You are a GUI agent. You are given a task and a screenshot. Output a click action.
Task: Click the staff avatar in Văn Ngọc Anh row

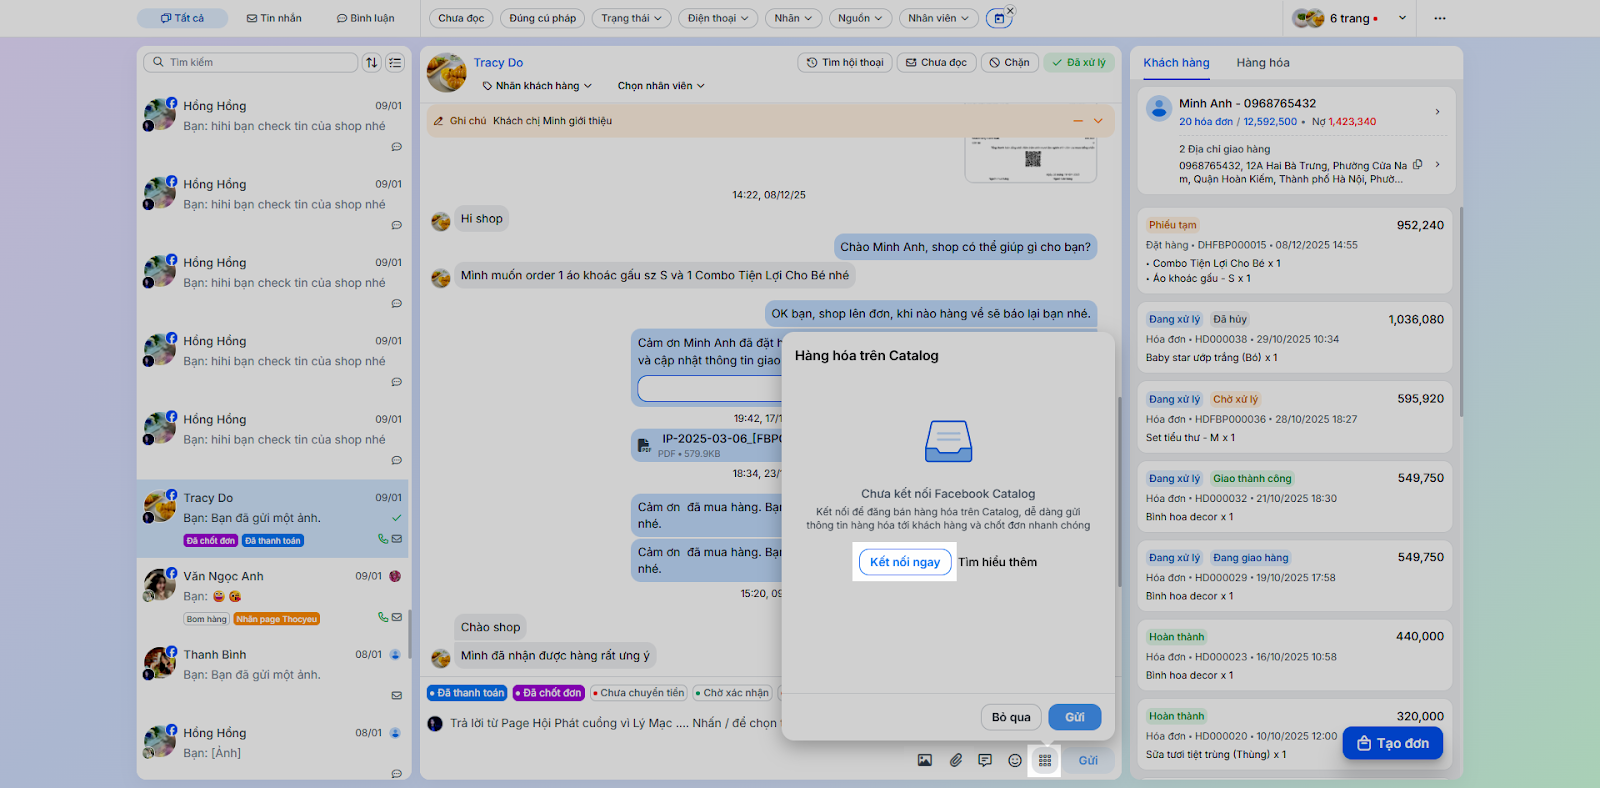(x=395, y=576)
